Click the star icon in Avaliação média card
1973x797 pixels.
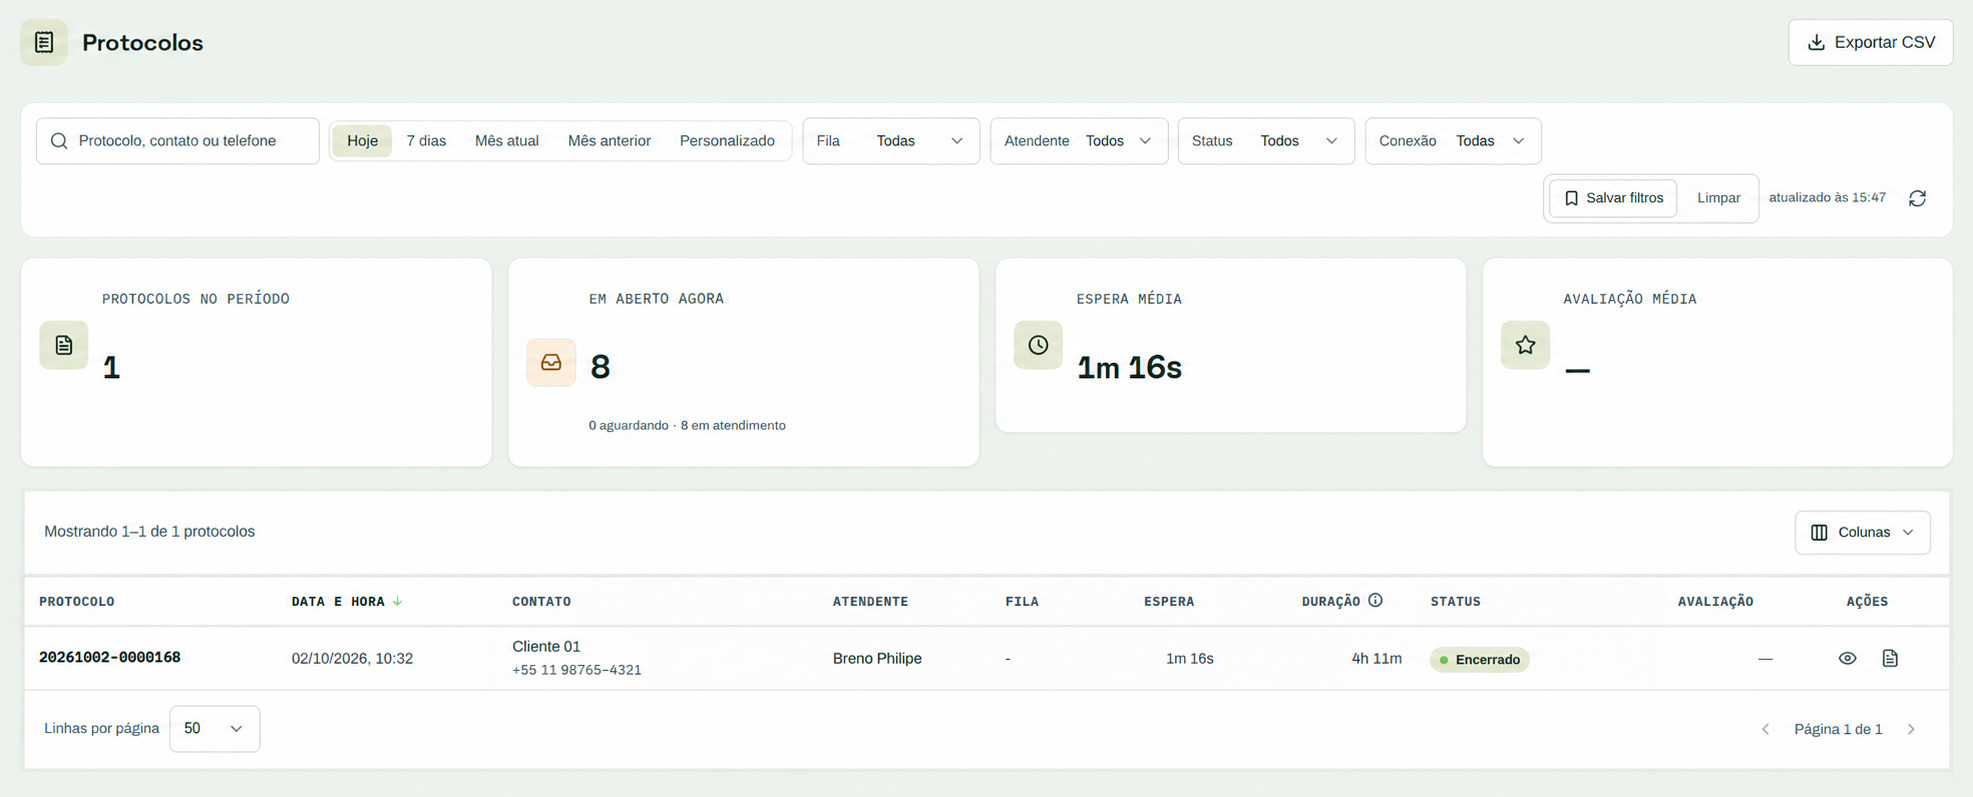[x=1525, y=345]
